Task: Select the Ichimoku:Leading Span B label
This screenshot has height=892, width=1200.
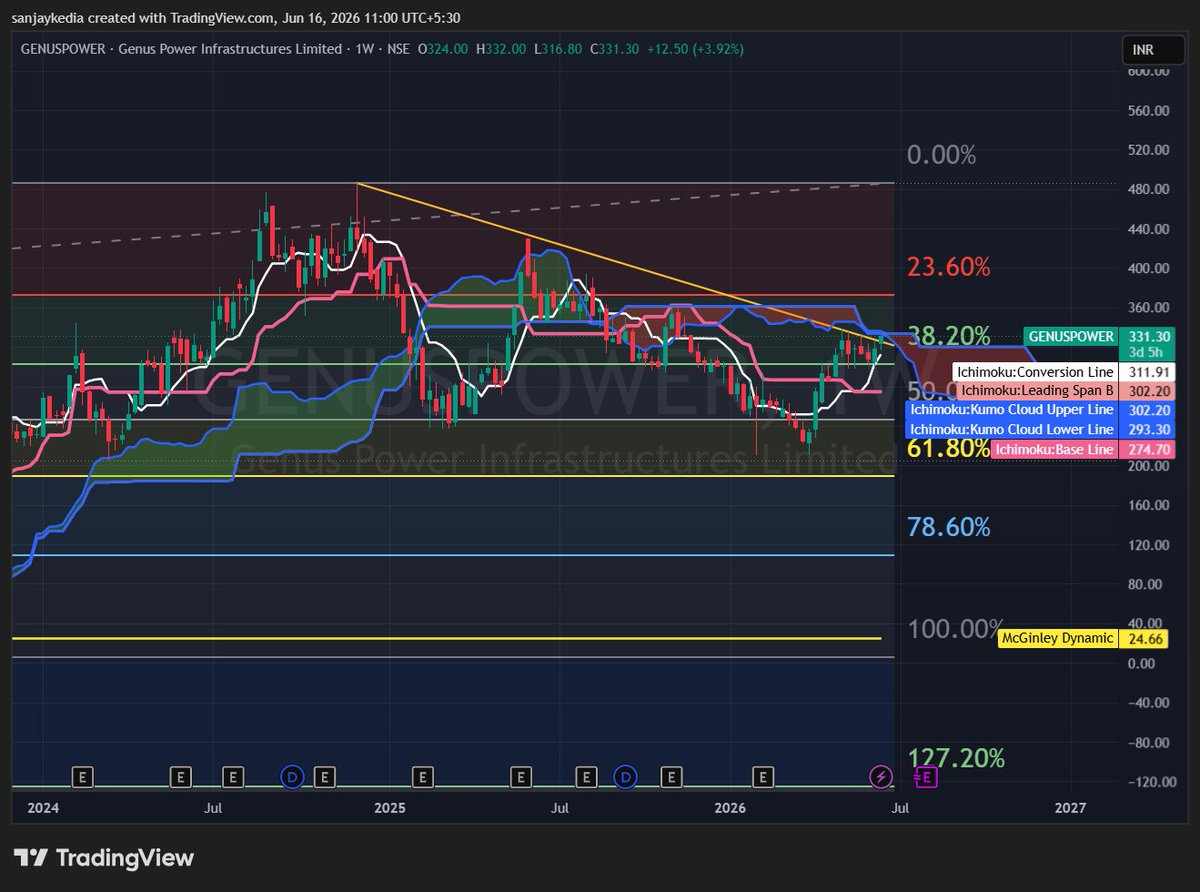Action: coord(1036,391)
